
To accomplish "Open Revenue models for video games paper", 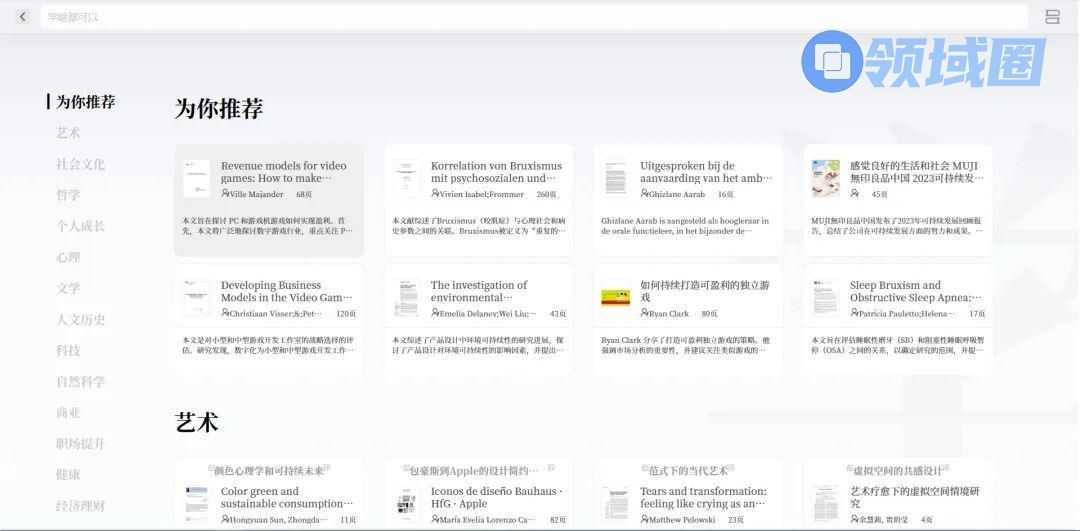I will click(283, 172).
